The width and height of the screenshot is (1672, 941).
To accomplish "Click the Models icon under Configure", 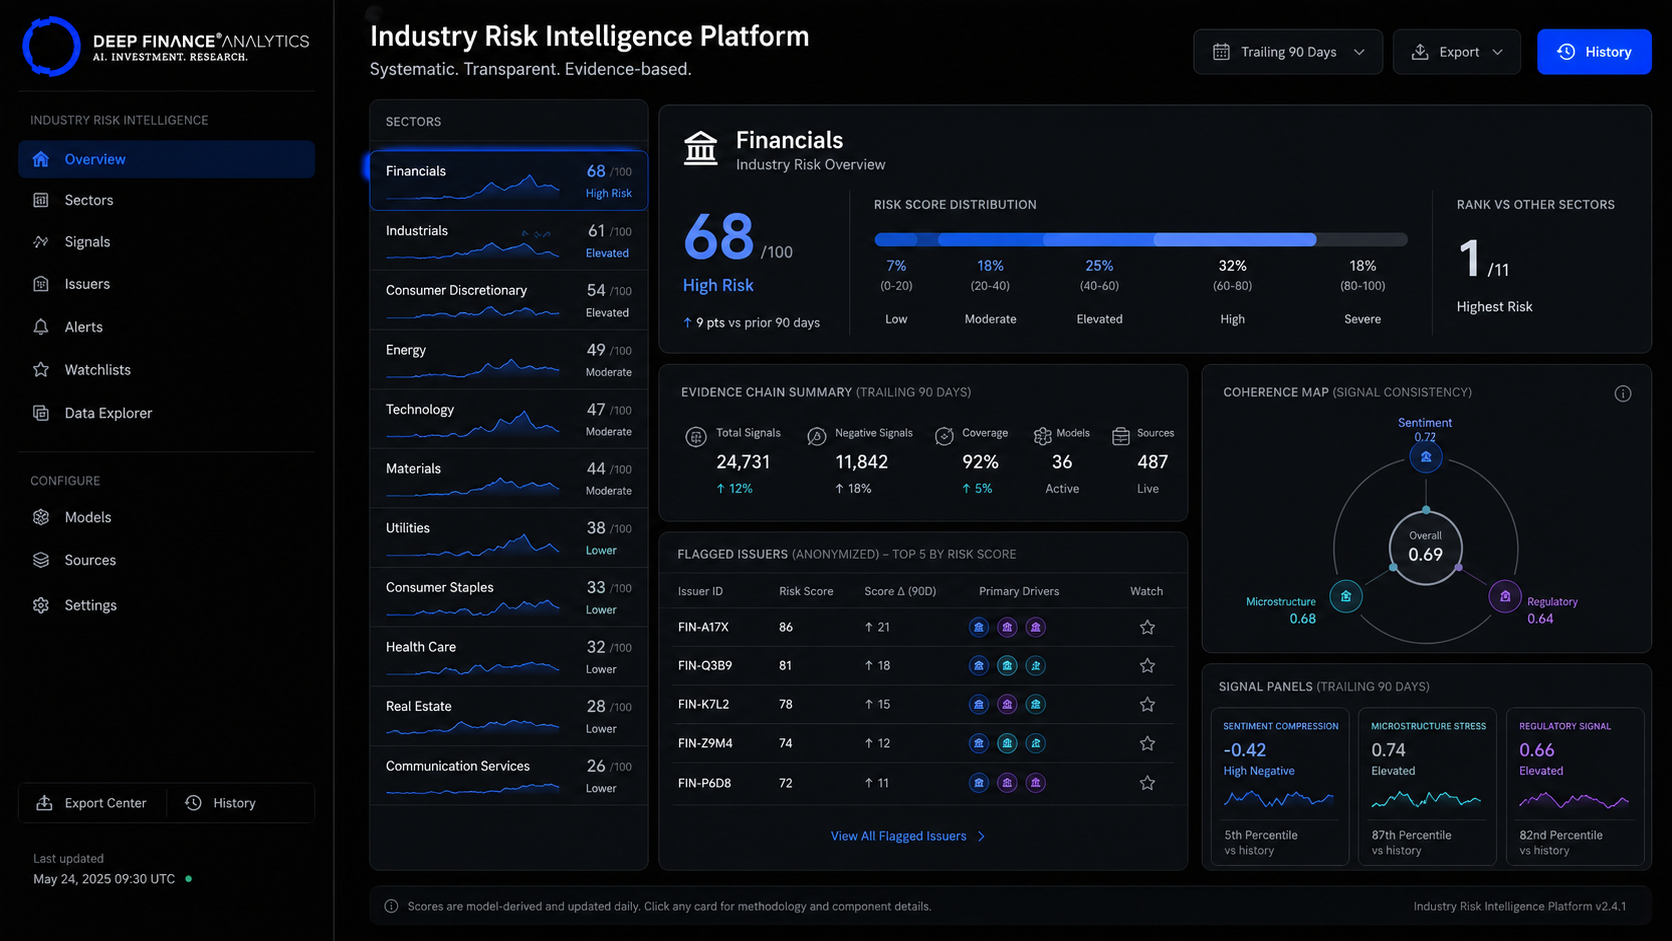I will pyautogui.click(x=41, y=517).
